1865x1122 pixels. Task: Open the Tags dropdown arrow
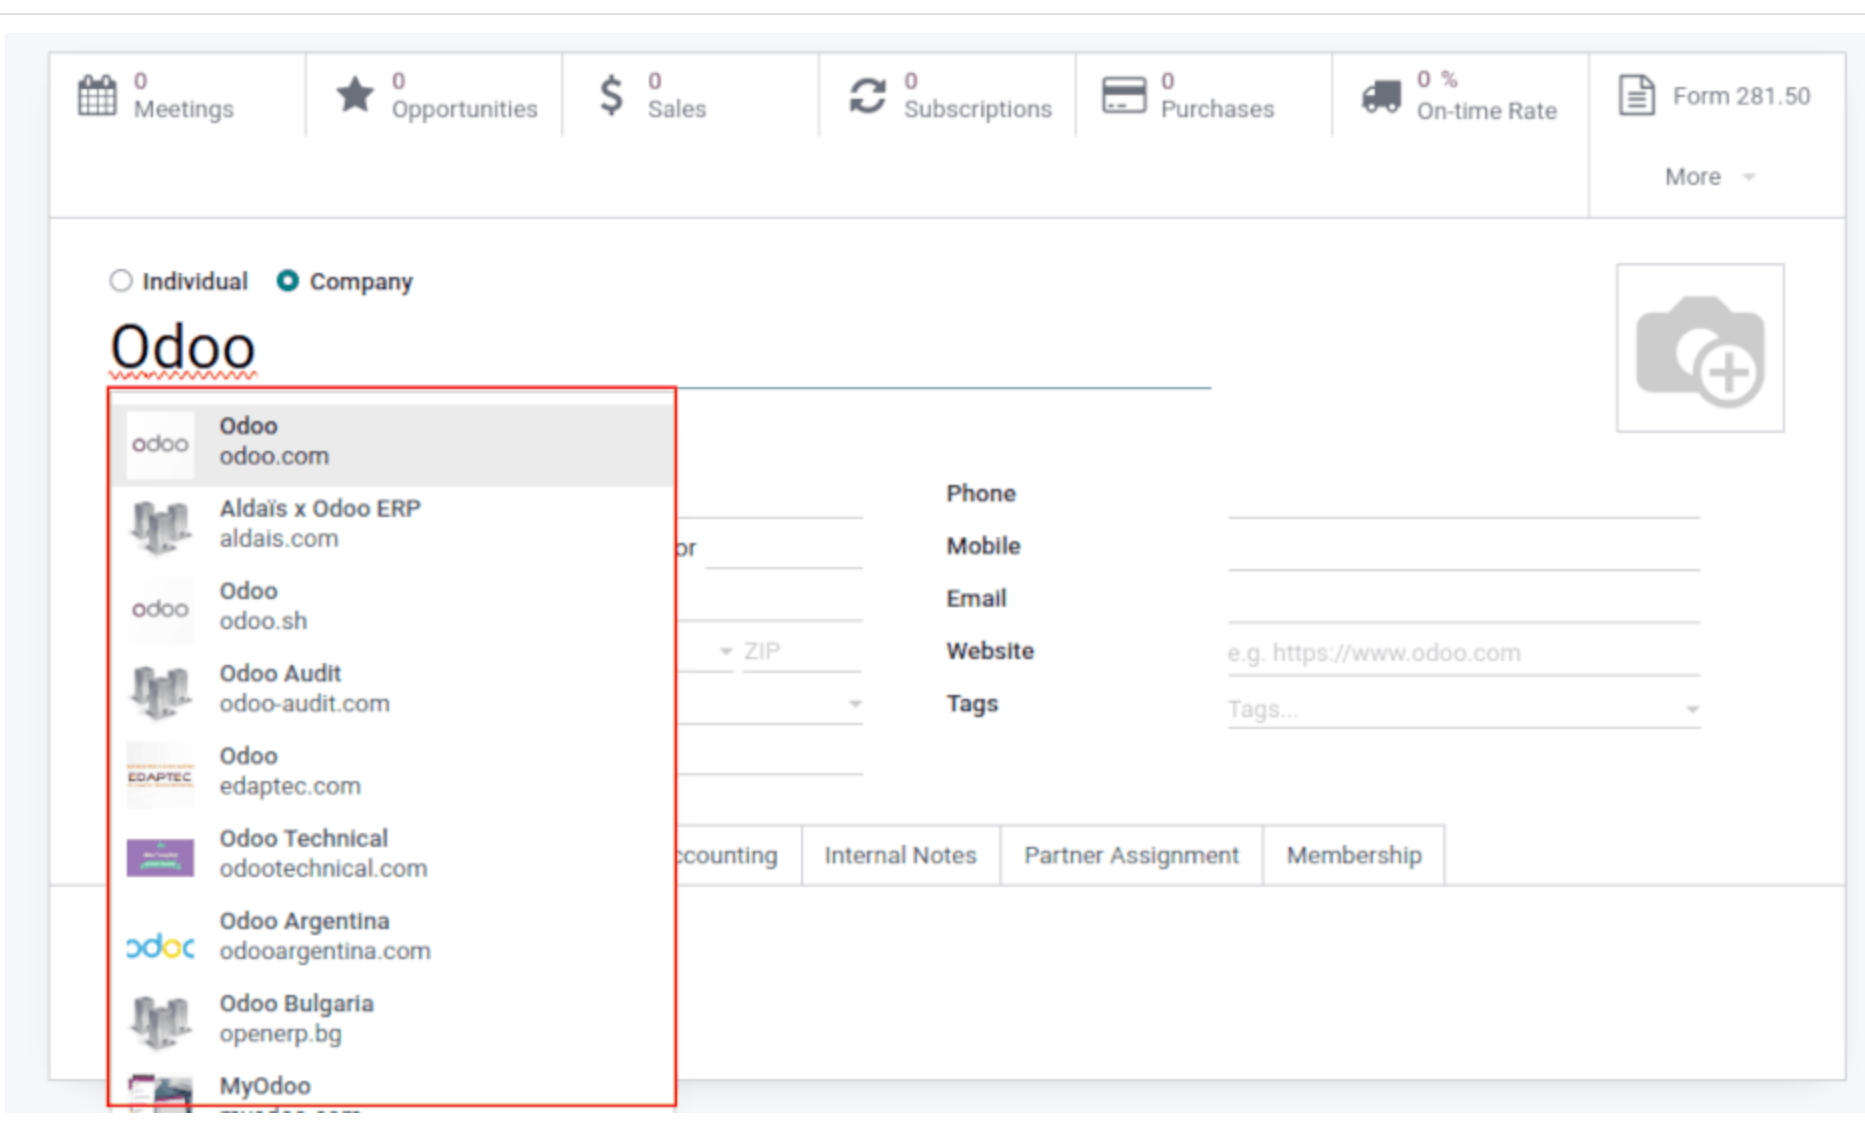click(x=1692, y=709)
